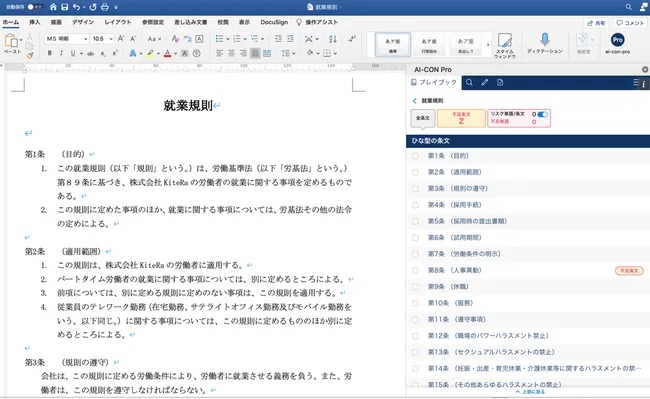
Task: Check the 第8条（人事異動）checkbox
Action: (x=415, y=271)
